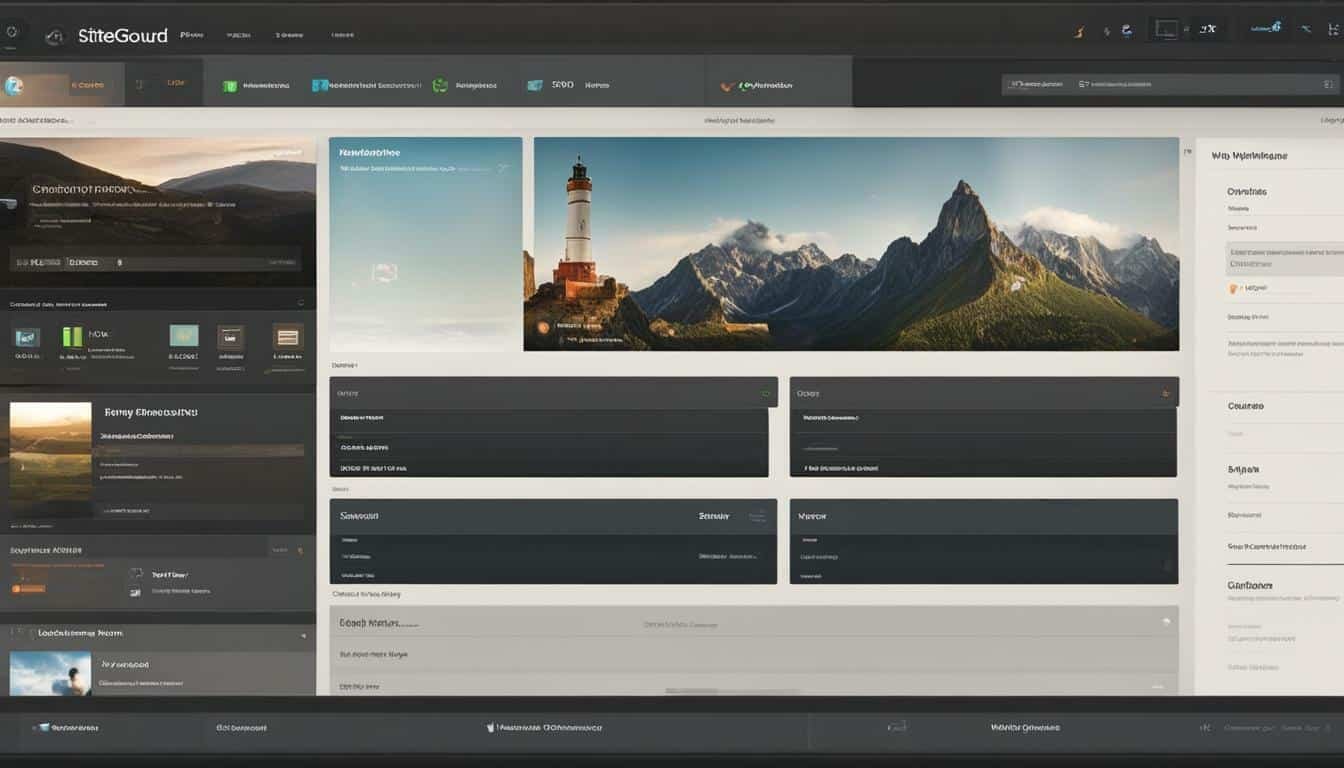Click the orange icon on the lighthouse image
Image resolution: width=1344 pixels, height=768 pixels.
[x=543, y=327]
